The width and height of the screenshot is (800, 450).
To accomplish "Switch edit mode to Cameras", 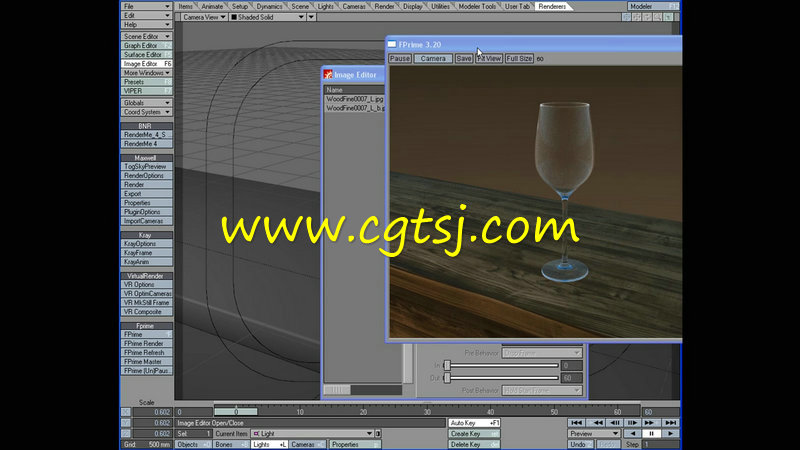I will point(307,445).
